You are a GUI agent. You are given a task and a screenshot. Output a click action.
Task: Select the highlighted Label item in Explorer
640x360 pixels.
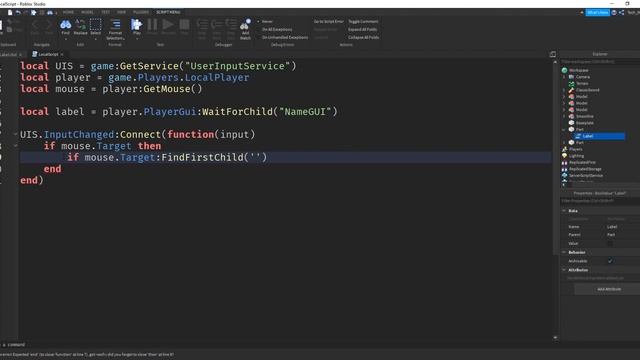coord(599,136)
